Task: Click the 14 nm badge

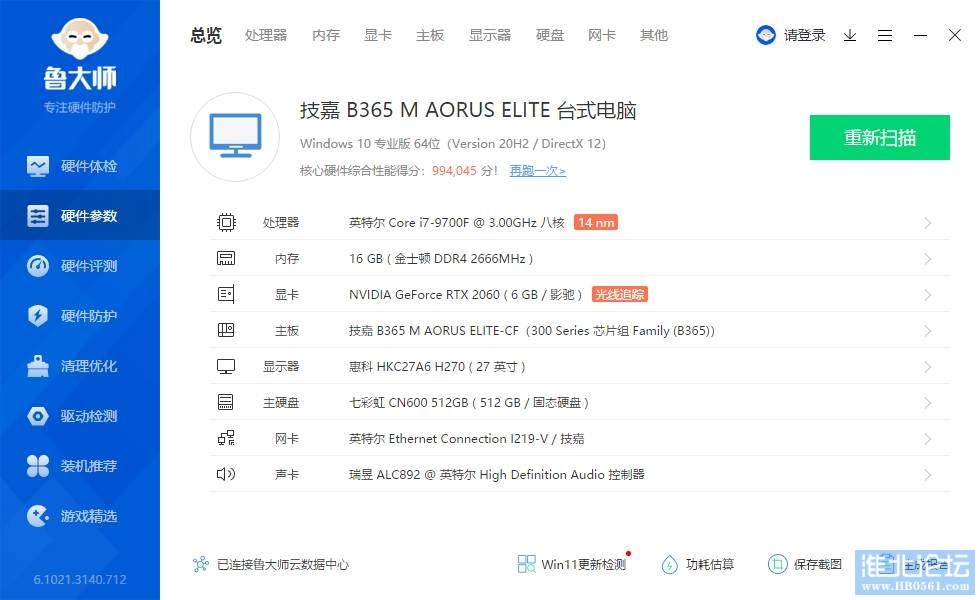Action: (x=596, y=222)
